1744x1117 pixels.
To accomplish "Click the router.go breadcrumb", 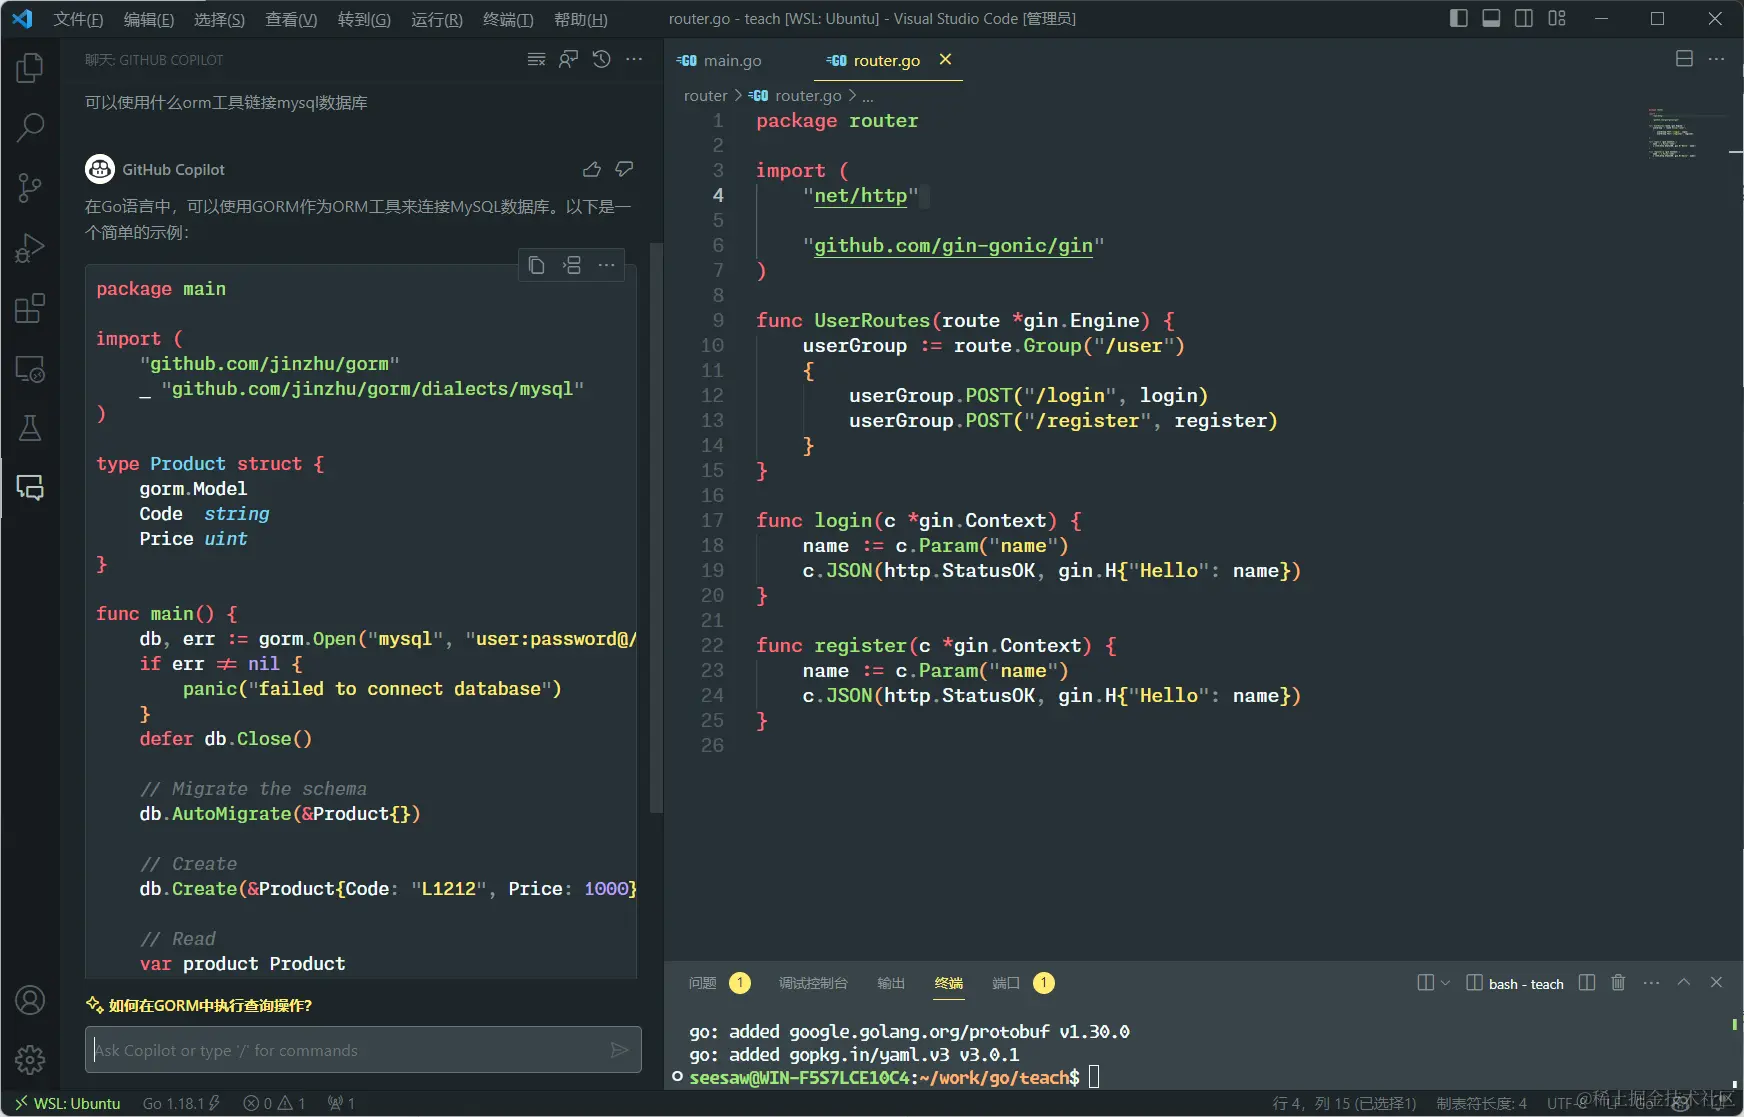I will [796, 95].
